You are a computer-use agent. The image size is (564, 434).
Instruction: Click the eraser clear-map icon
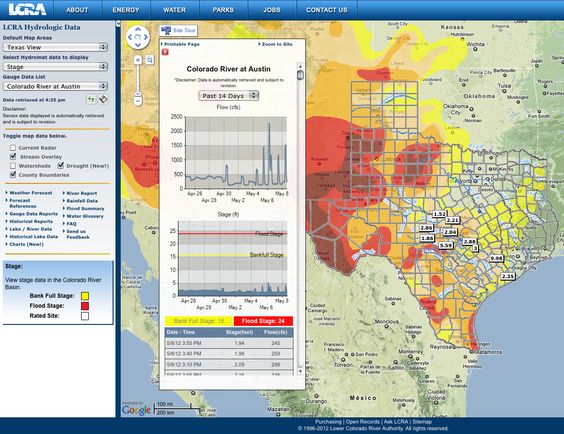[x=104, y=99]
